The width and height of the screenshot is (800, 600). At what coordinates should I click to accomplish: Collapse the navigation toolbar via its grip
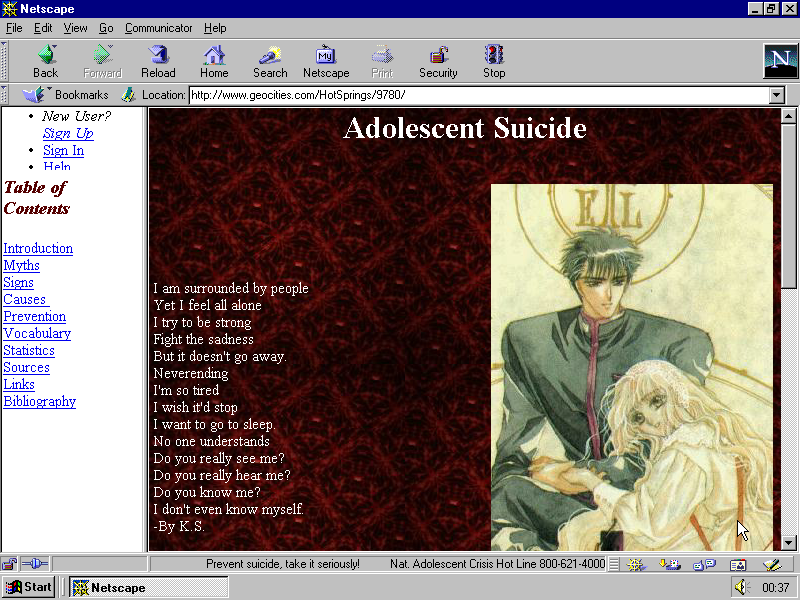pyautogui.click(x=4, y=61)
